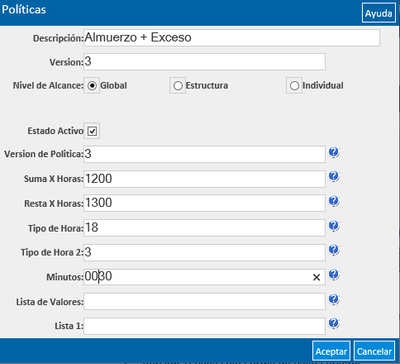Open help icon beside Lista de Valores
Screen dimensions: 400x364
point(334,300)
